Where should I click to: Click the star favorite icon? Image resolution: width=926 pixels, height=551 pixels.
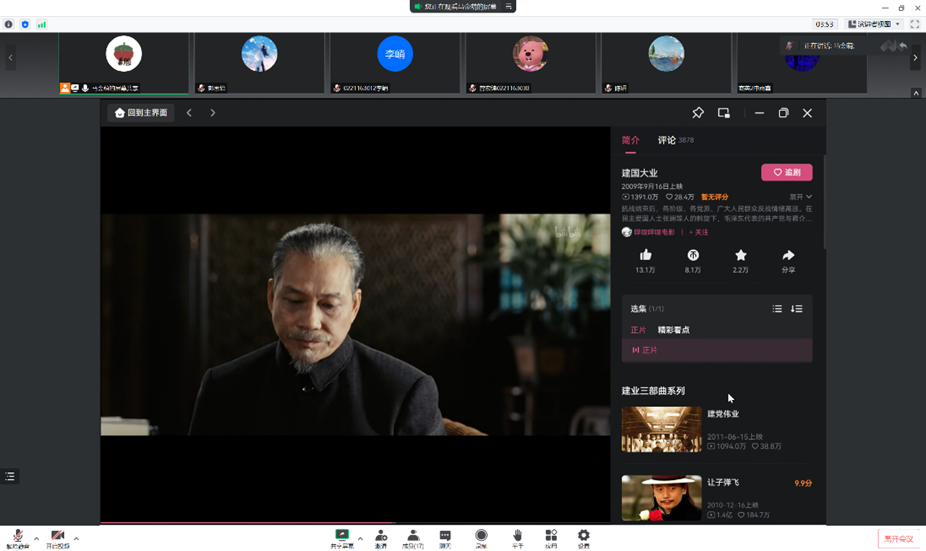740,256
